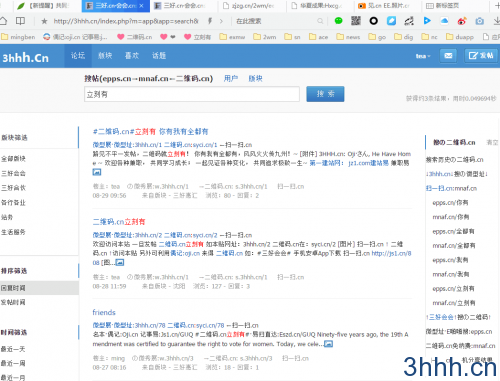Select the first board filter item in sidebar
Image resolution: width=500 pixels, height=381 pixels.
coord(13,159)
